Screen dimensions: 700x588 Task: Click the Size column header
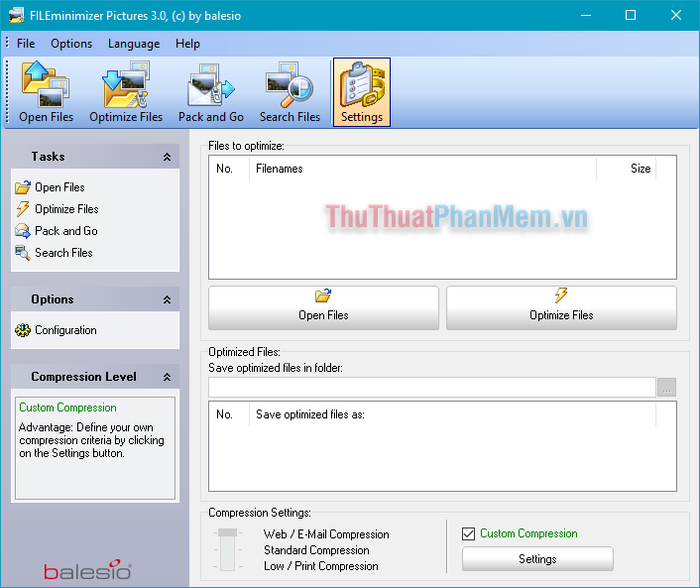pyautogui.click(x=626, y=169)
